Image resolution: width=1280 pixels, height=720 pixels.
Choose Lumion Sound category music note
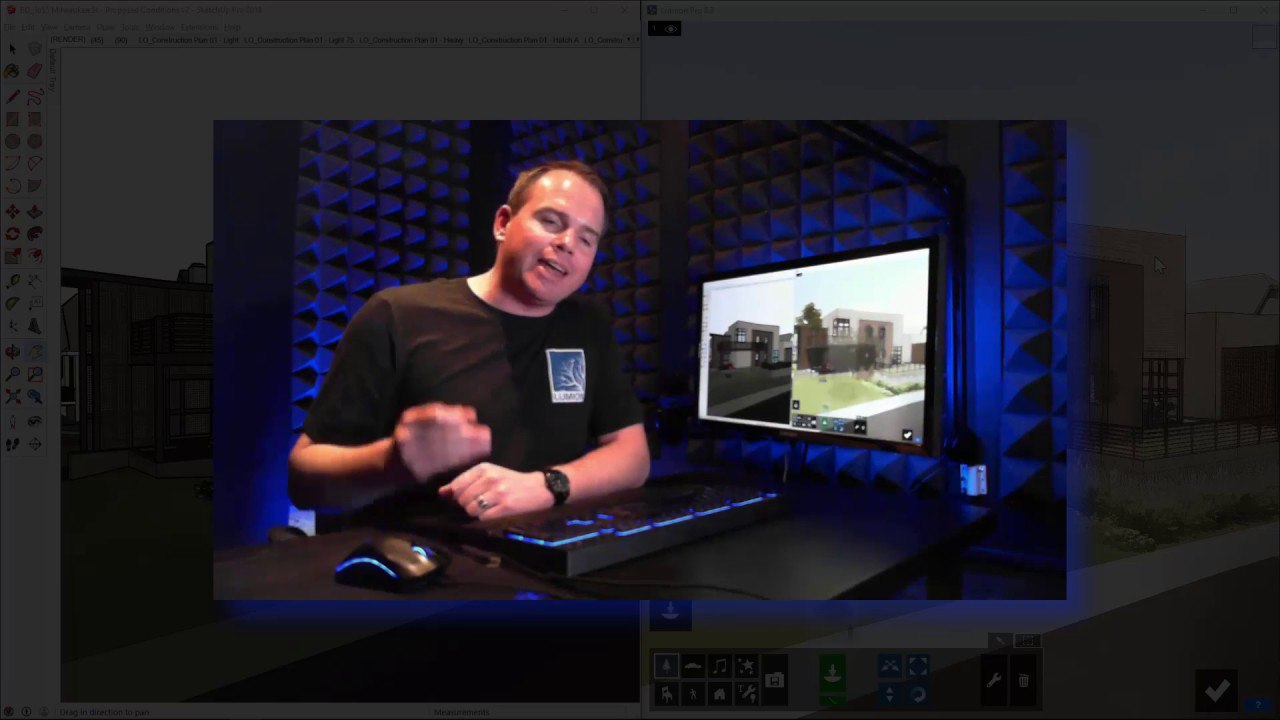[x=720, y=666]
